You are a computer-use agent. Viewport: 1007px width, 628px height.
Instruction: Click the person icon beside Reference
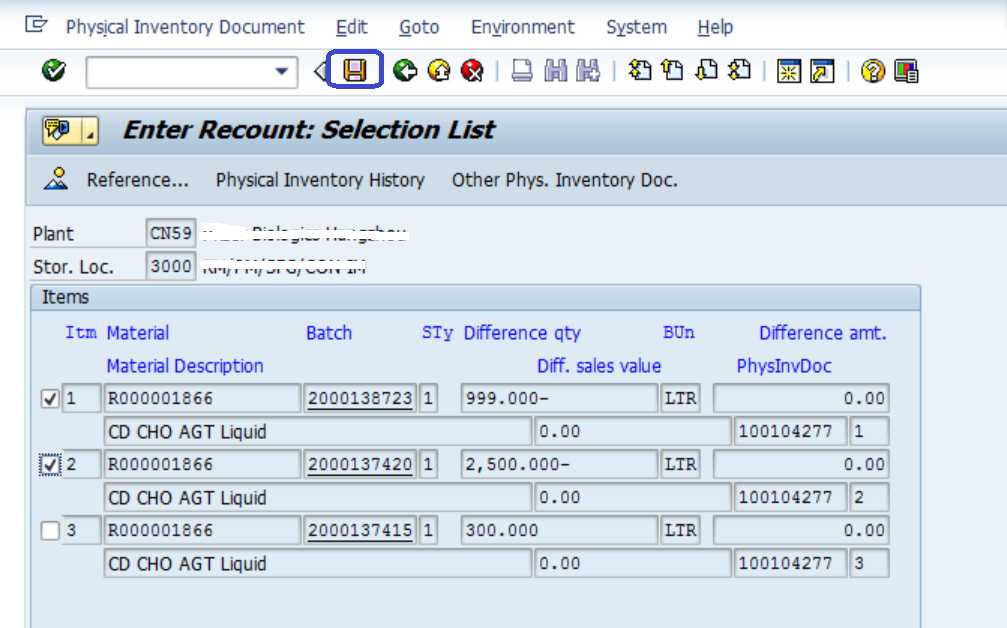pyautogui.click(x=56, y=179)
